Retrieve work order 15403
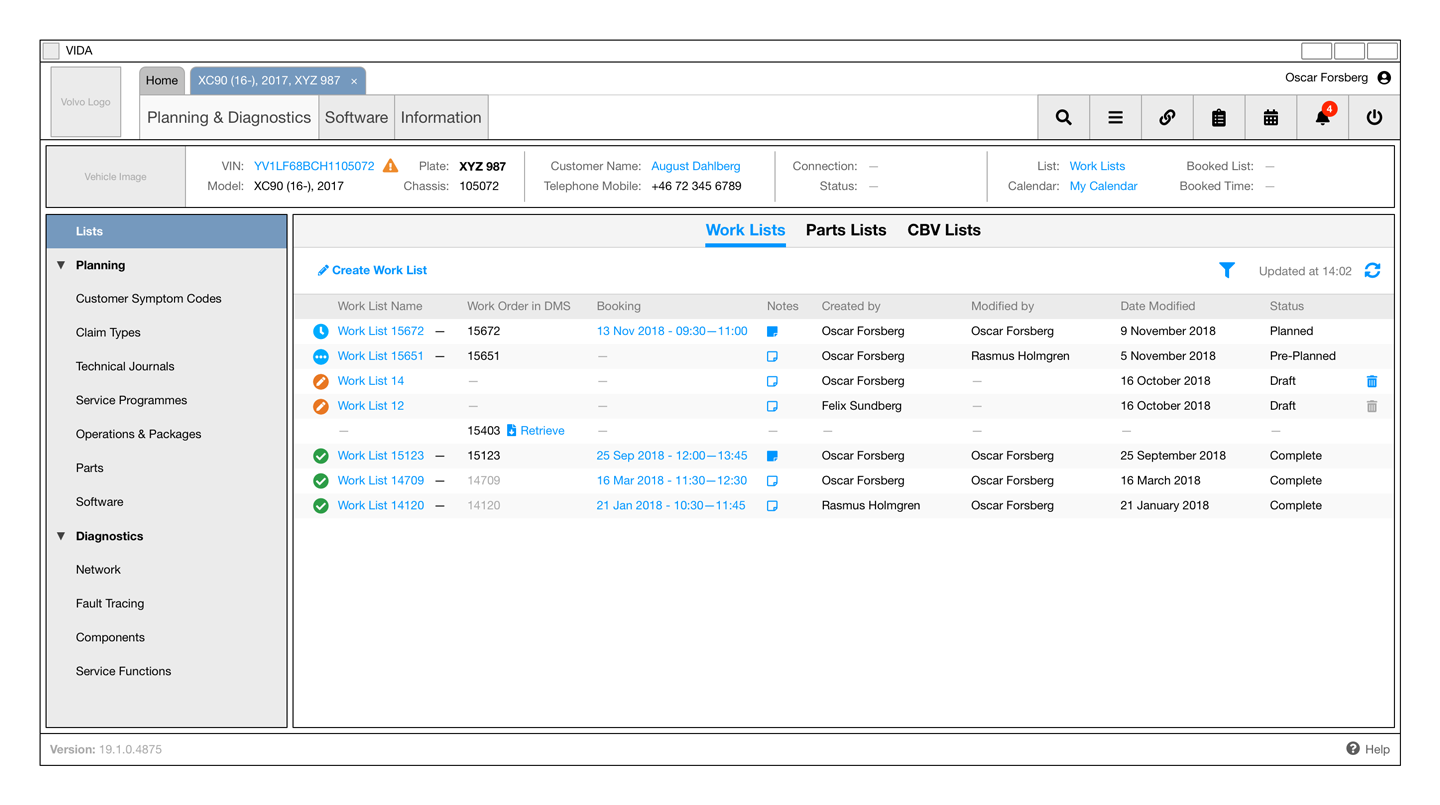This screenshot has width=1440, height=805. pos(535,431)
